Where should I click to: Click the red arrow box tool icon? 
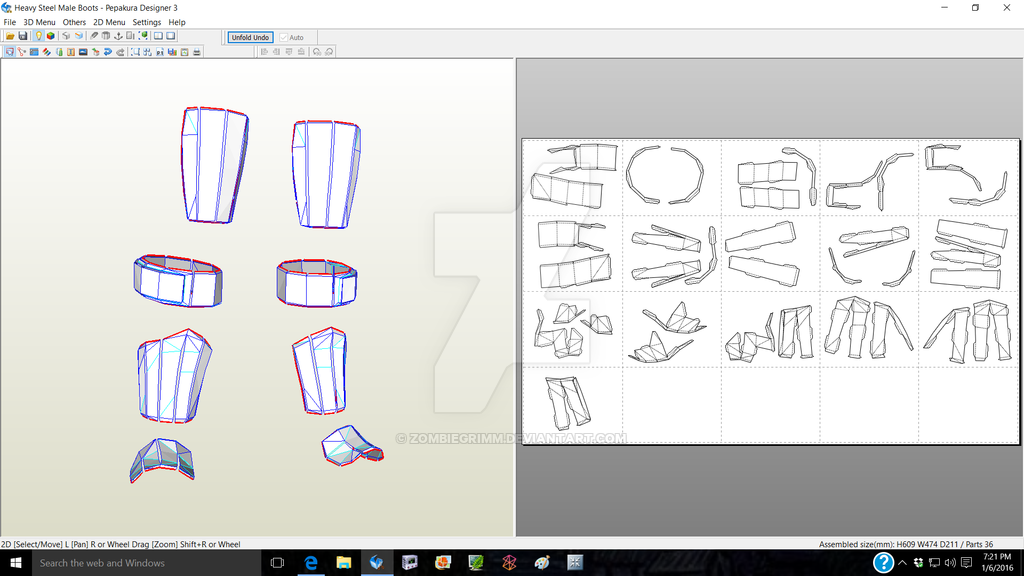(95, 52)
